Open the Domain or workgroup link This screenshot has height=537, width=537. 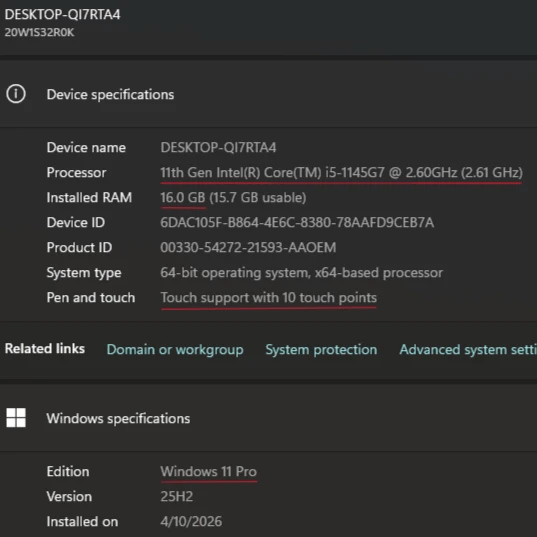[175, 349]
